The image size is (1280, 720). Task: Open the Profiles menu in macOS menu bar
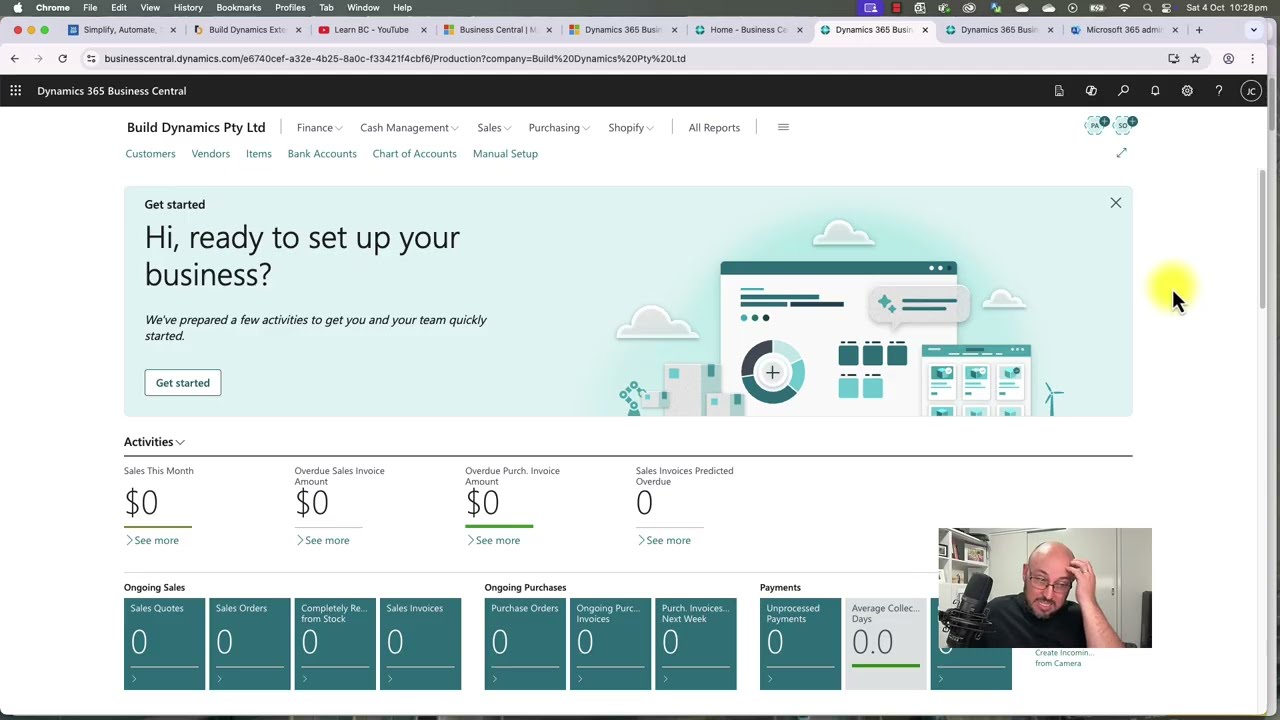[290, 8]
